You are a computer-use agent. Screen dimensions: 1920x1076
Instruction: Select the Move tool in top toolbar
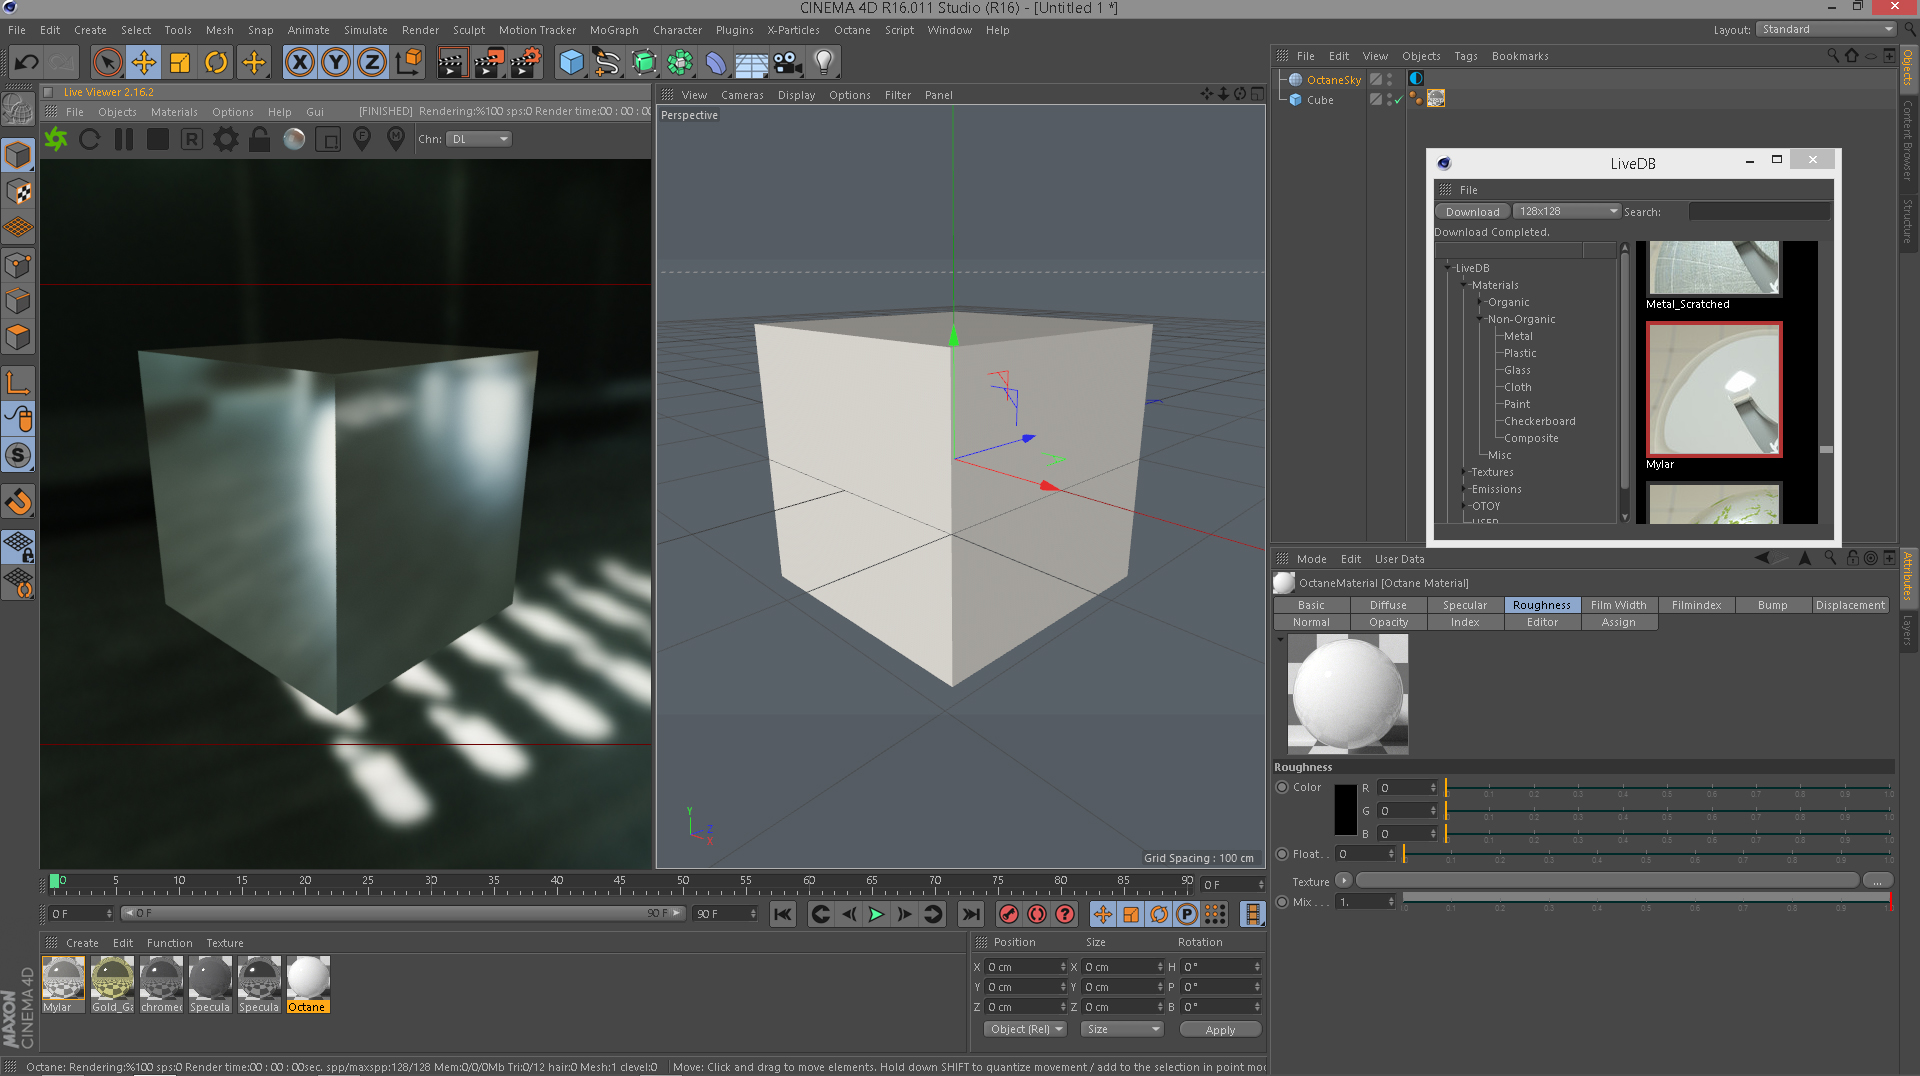coord(143,63)
